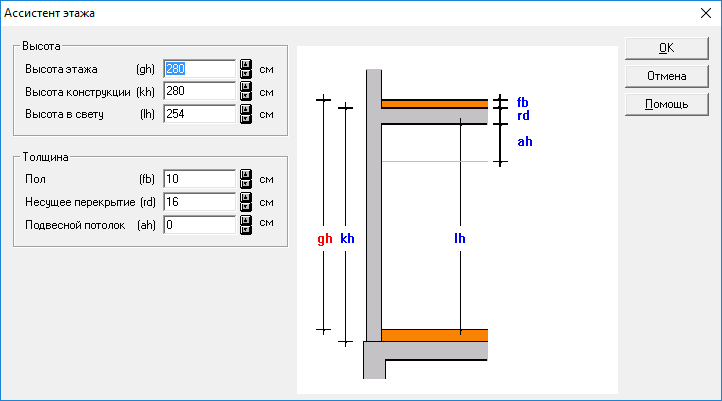Increase Высота этажа with the up arrow
This screenshot has height=401, width=722.
click(245, 65)
